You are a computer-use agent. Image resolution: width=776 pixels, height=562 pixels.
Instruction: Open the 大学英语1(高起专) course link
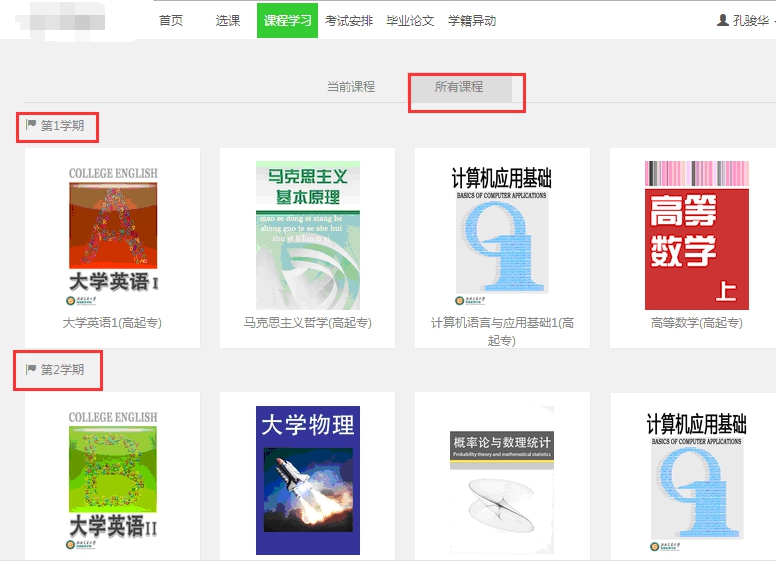tap(112, 323)
